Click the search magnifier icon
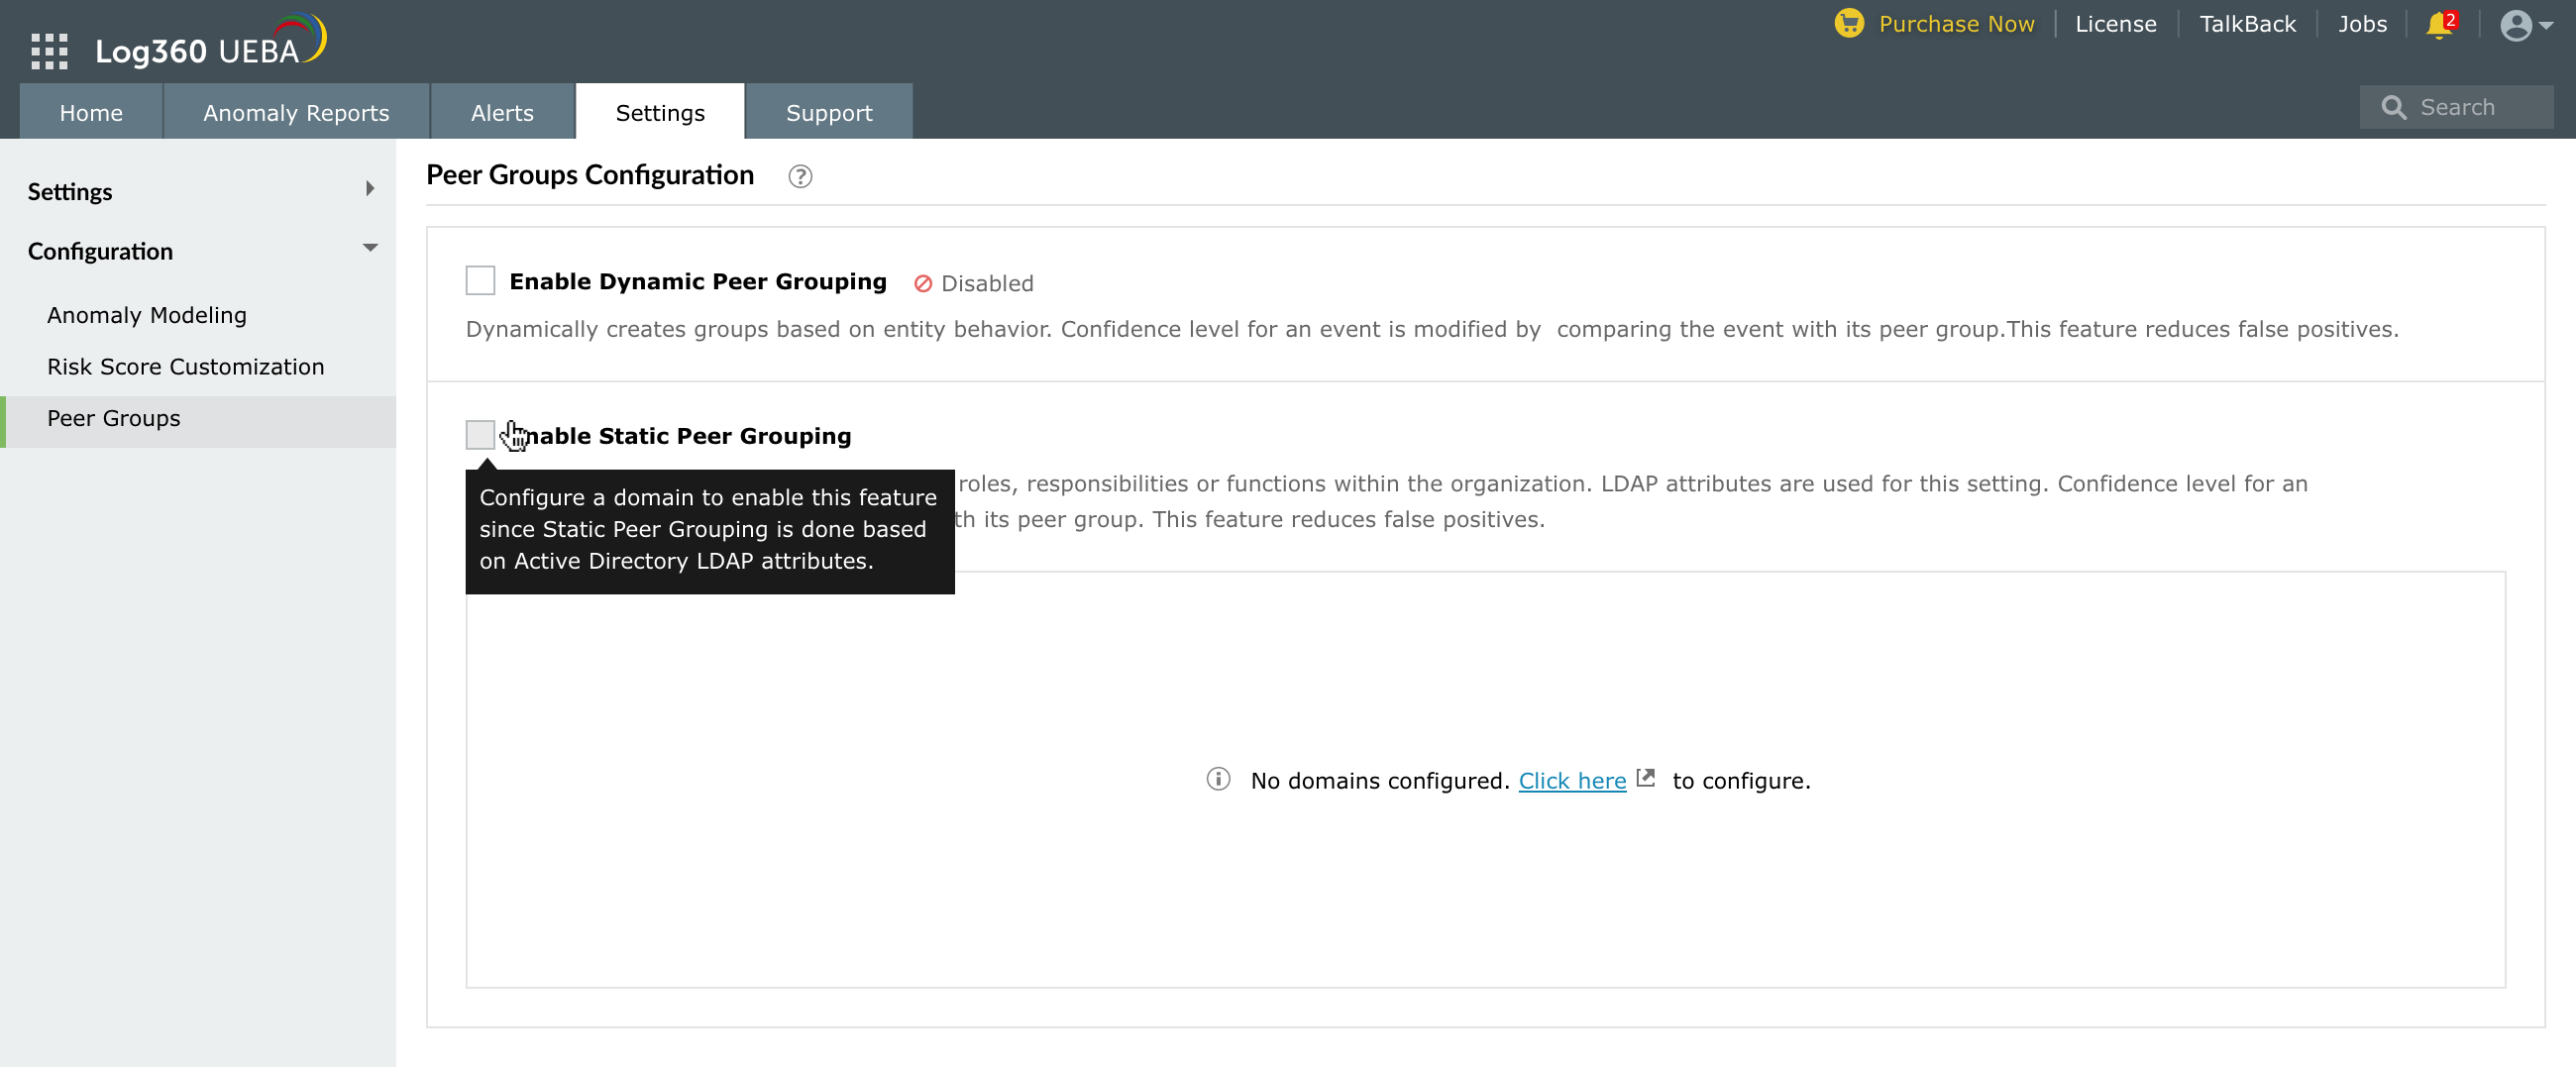Image resolution: width=2576 pixels, height=1067 pixels. (2393, 108)
